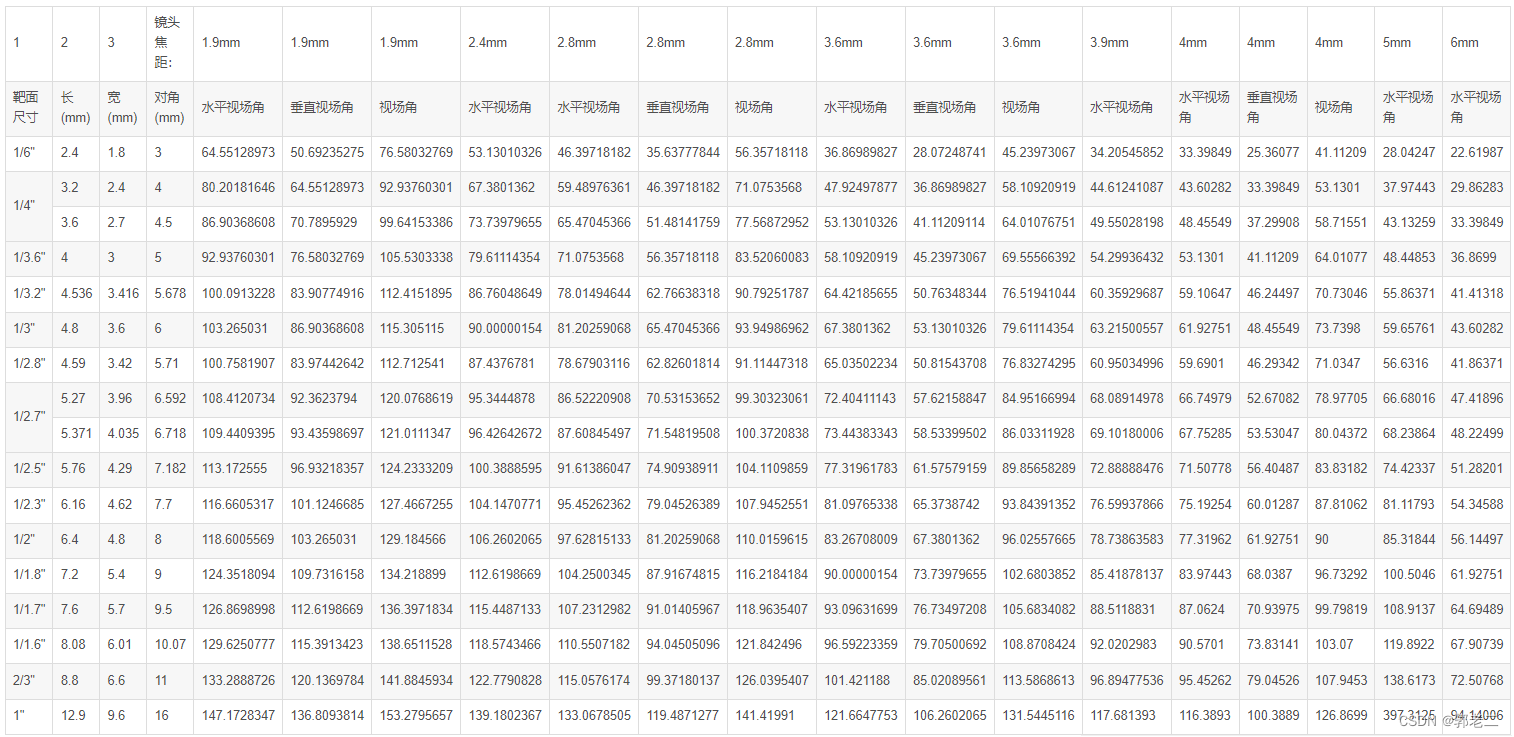Select the cell 99.64153386
This screenshot has width=1514, height=737.
click(416, 222)
